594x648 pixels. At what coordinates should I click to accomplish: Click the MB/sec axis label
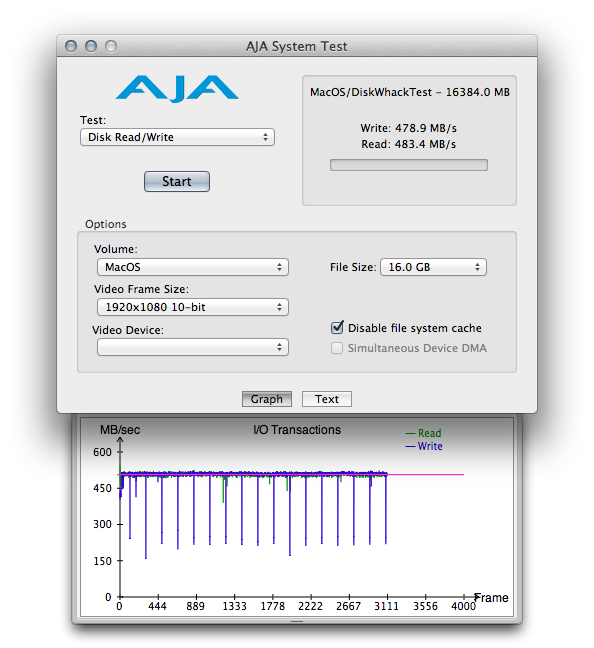(x=120, y=430)
